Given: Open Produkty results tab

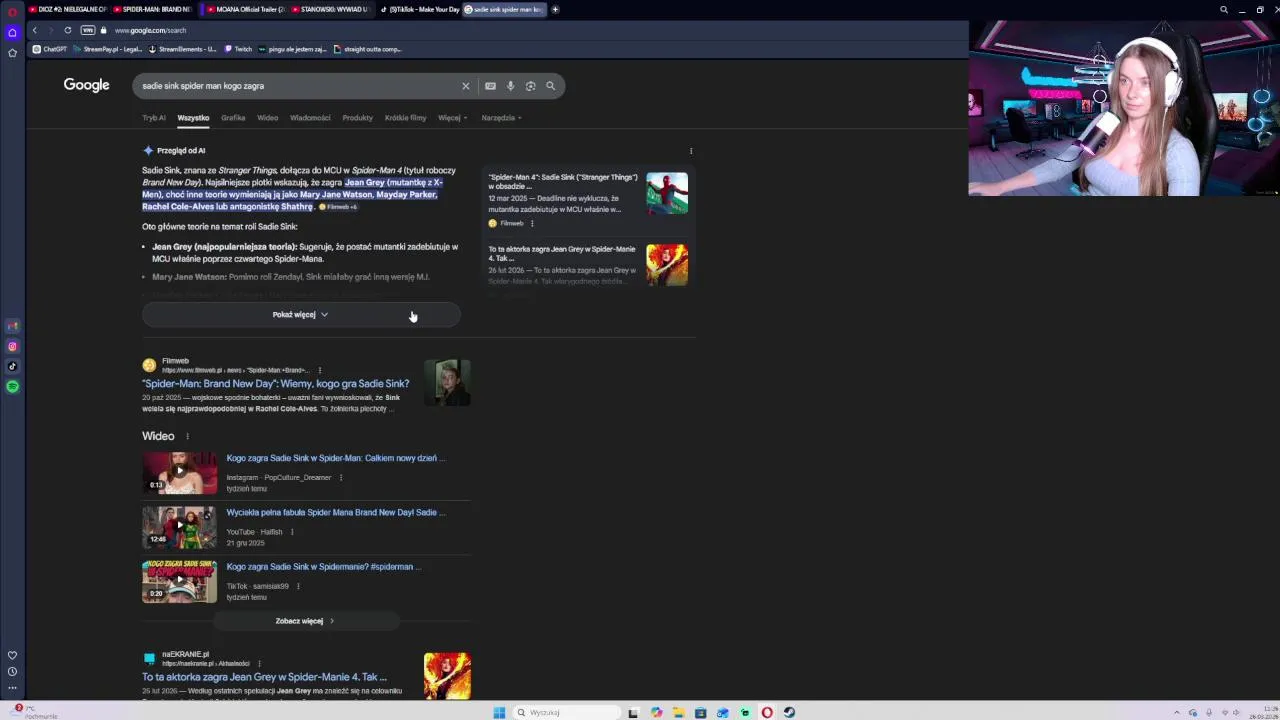Looking at the screenshot, I should click(x=357, y=118).
